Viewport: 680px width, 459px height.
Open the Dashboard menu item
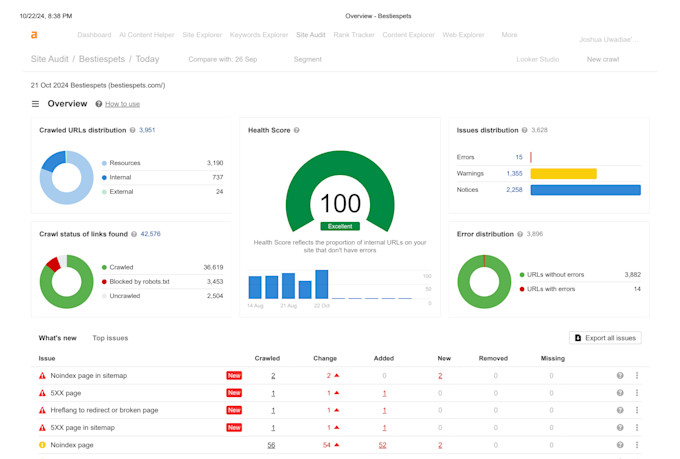pyautogui.click(x=94, y=35)
